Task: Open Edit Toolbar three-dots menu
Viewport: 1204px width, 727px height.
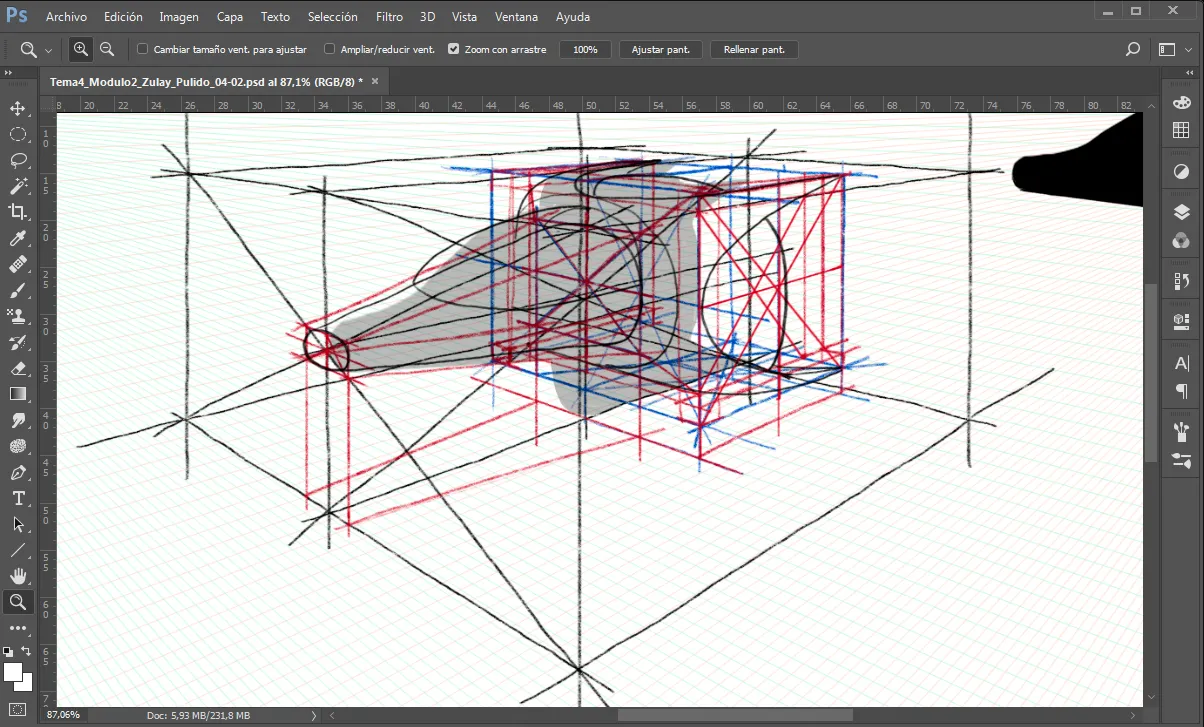Action: pyautogui.click(x=18, y=628)
